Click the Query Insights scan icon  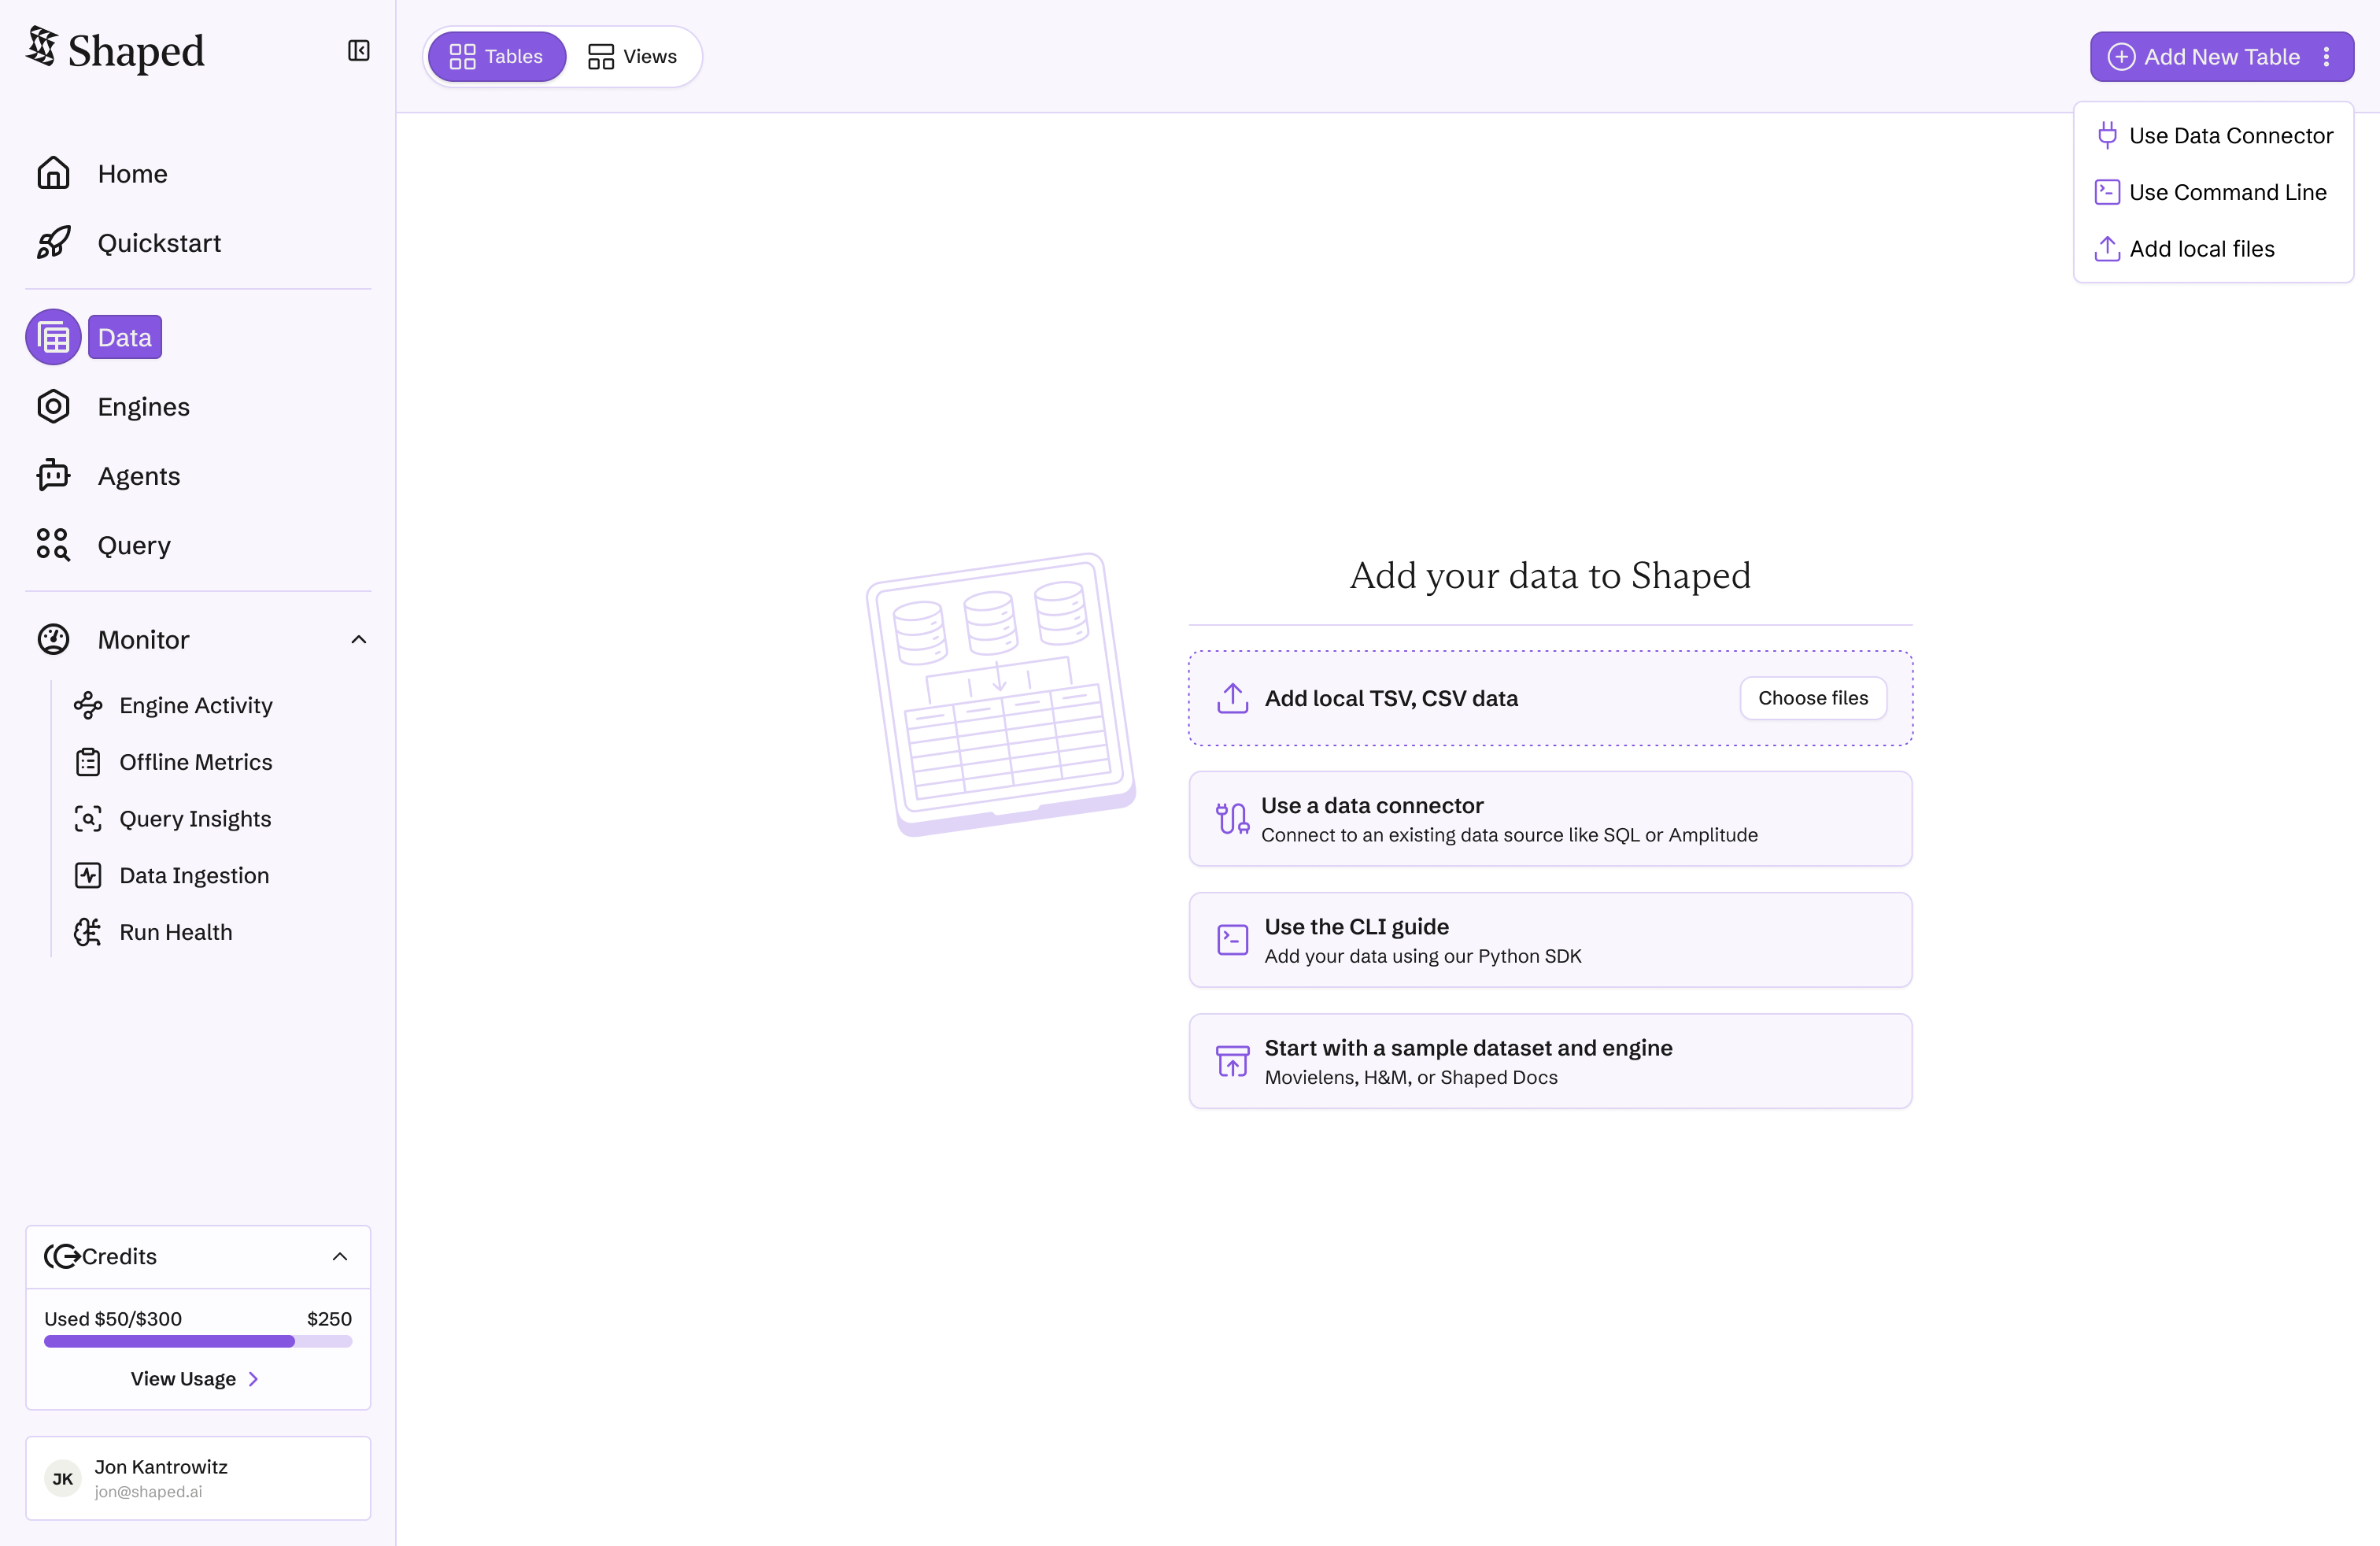click(88, 819)
